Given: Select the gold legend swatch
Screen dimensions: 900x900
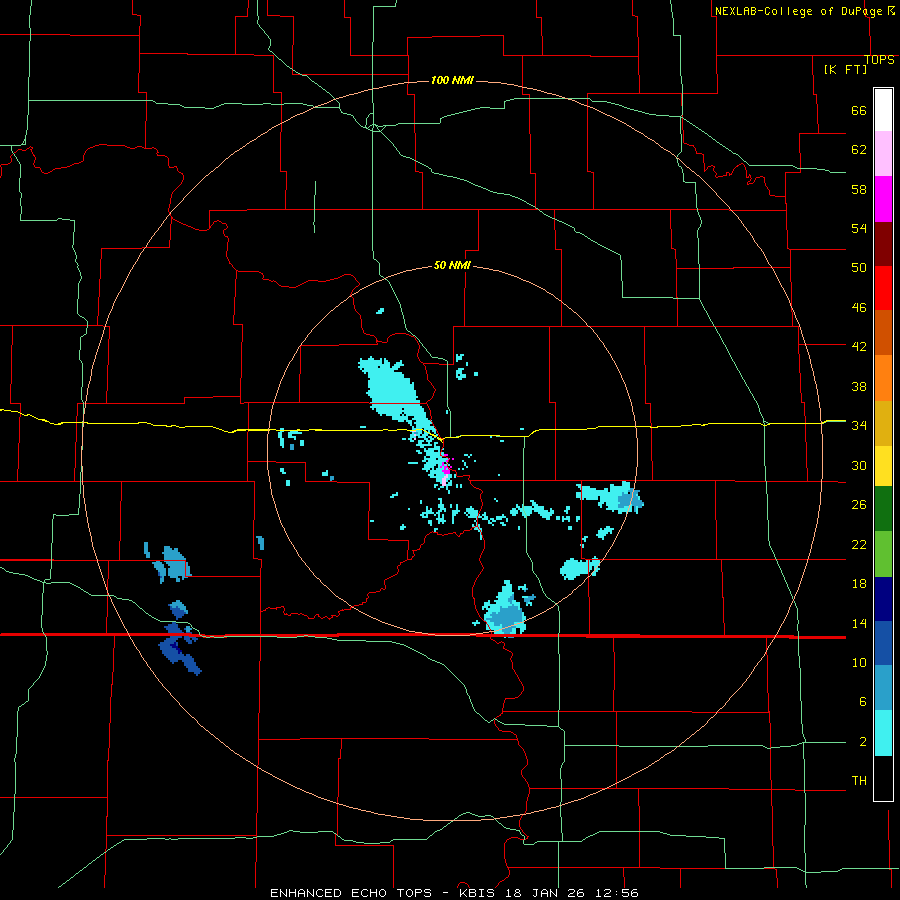Looking at the screenshot, I should [883, 423].
